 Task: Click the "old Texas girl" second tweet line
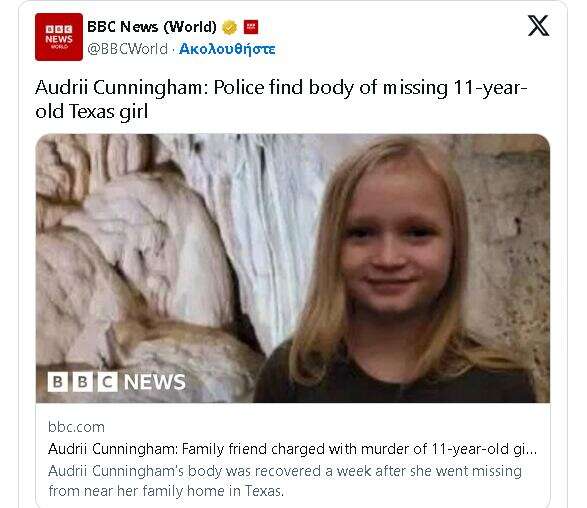tap(92, 112)
